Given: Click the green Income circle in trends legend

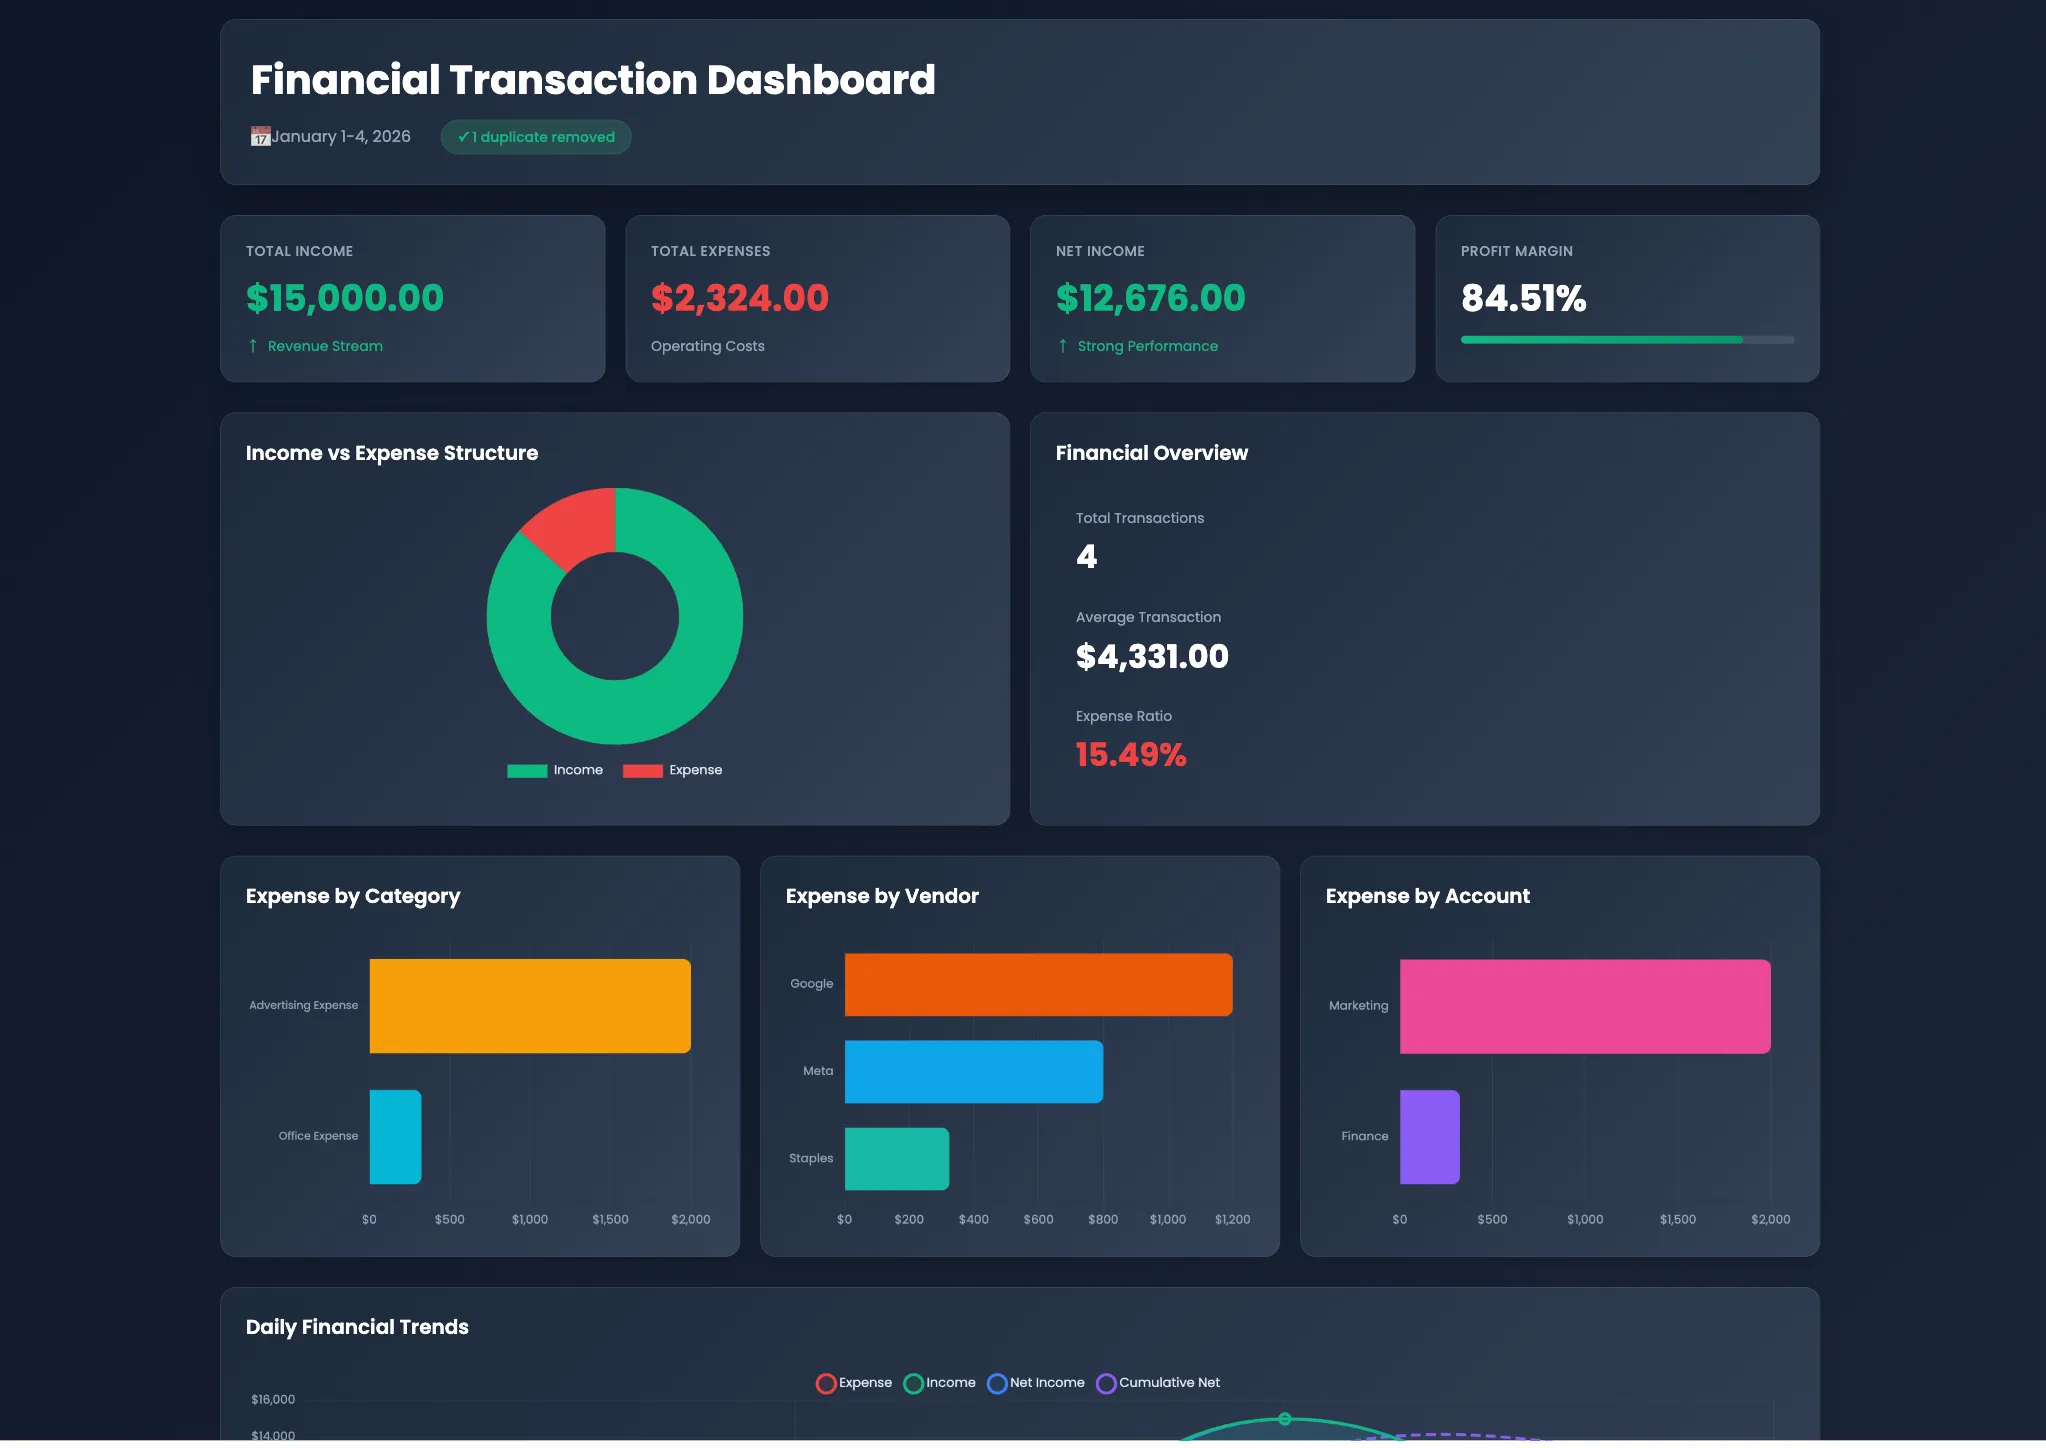Looking at the screenshot, I should pos(913,1383).
